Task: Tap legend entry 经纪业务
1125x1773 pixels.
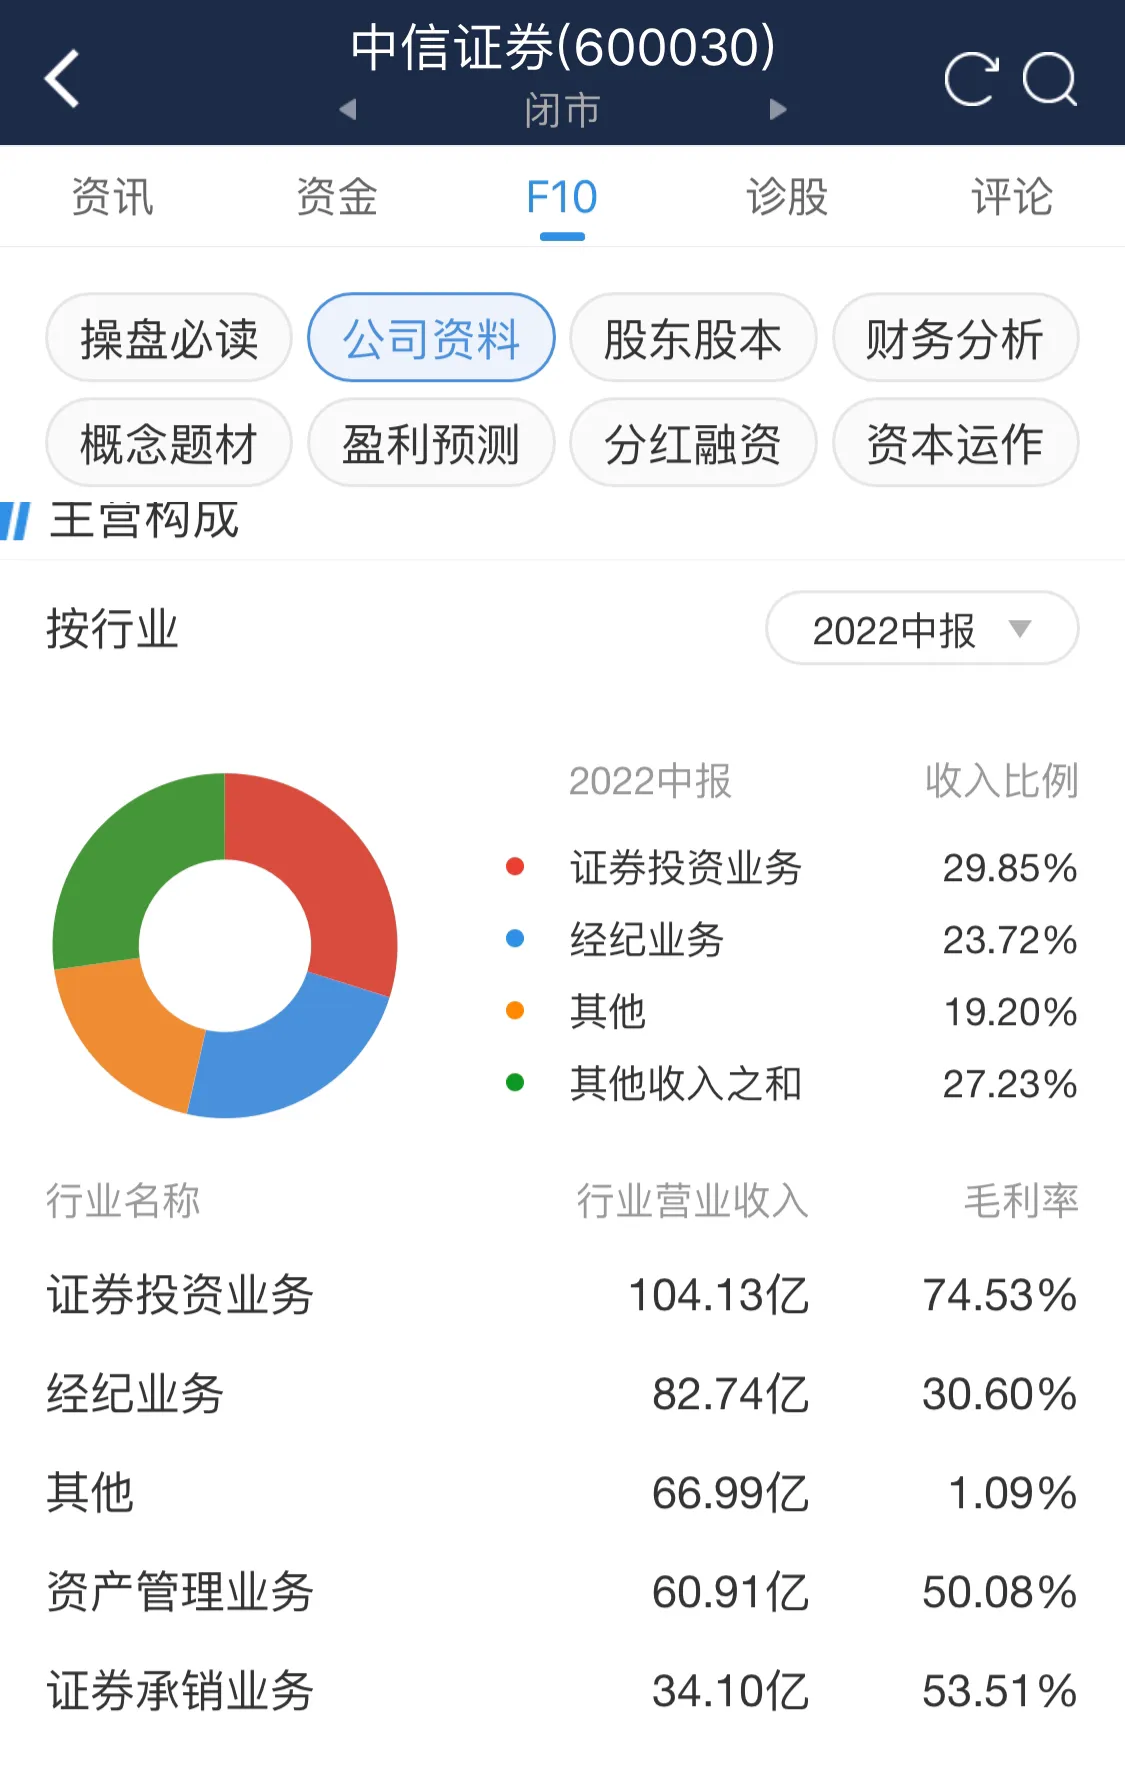Action: click(x=647, y=939)
